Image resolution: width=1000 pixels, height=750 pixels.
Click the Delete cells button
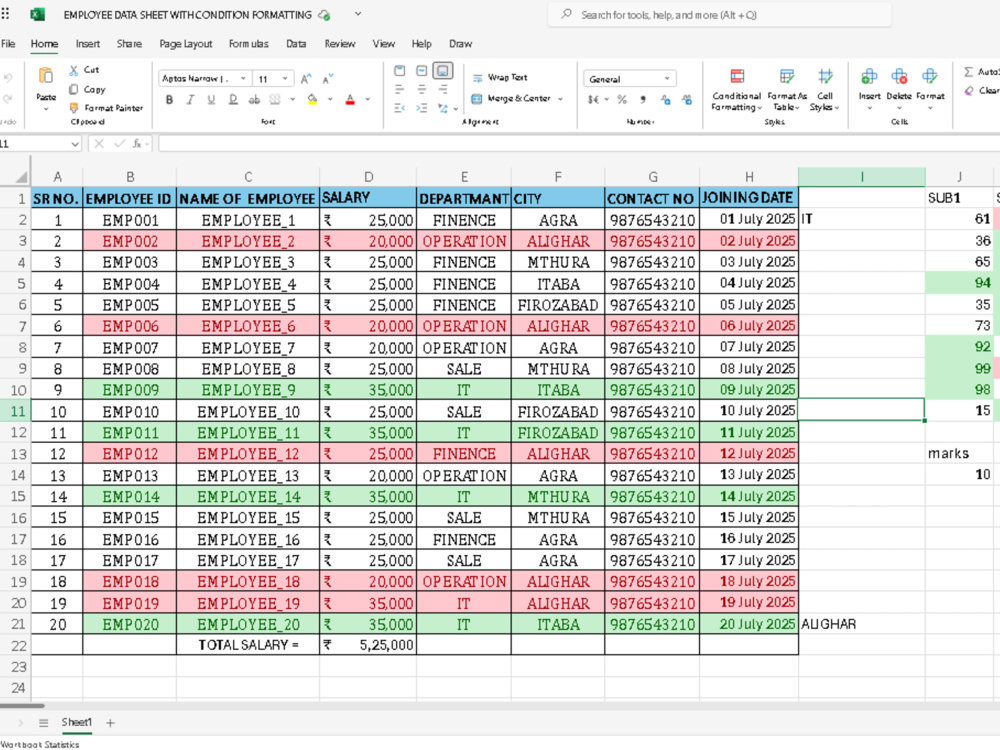(899, 89)
